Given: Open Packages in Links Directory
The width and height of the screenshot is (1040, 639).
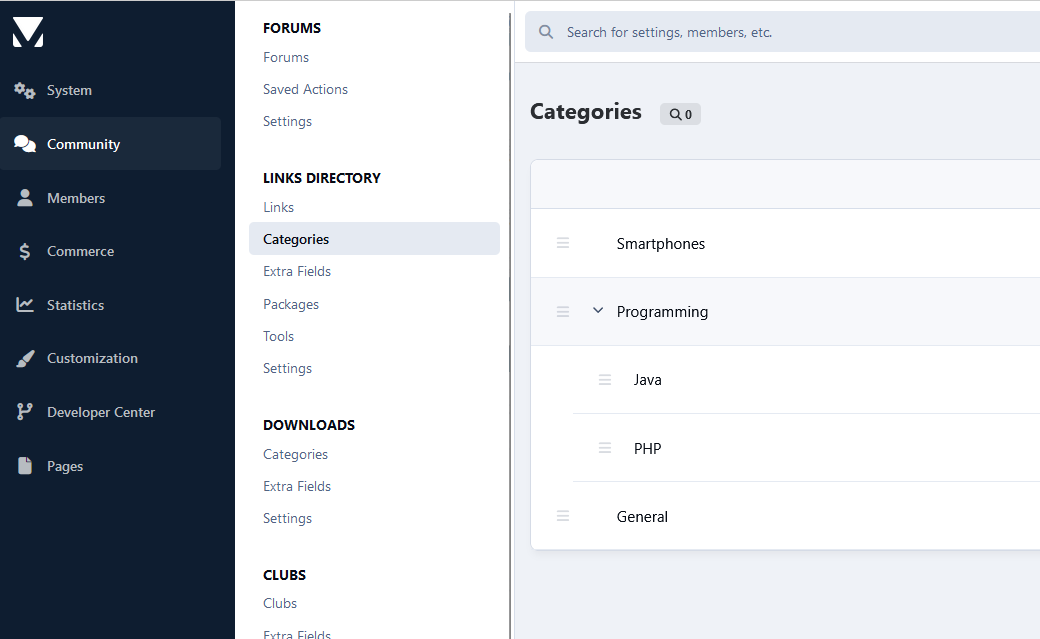Looking at the screenshot, I should click(x=291, y=304).
